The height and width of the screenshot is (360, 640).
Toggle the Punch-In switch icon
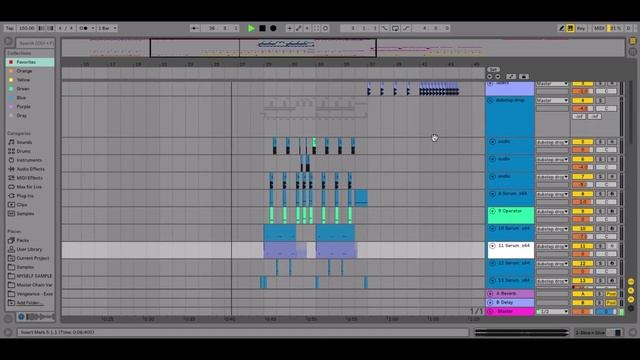[x=384, y=28]
